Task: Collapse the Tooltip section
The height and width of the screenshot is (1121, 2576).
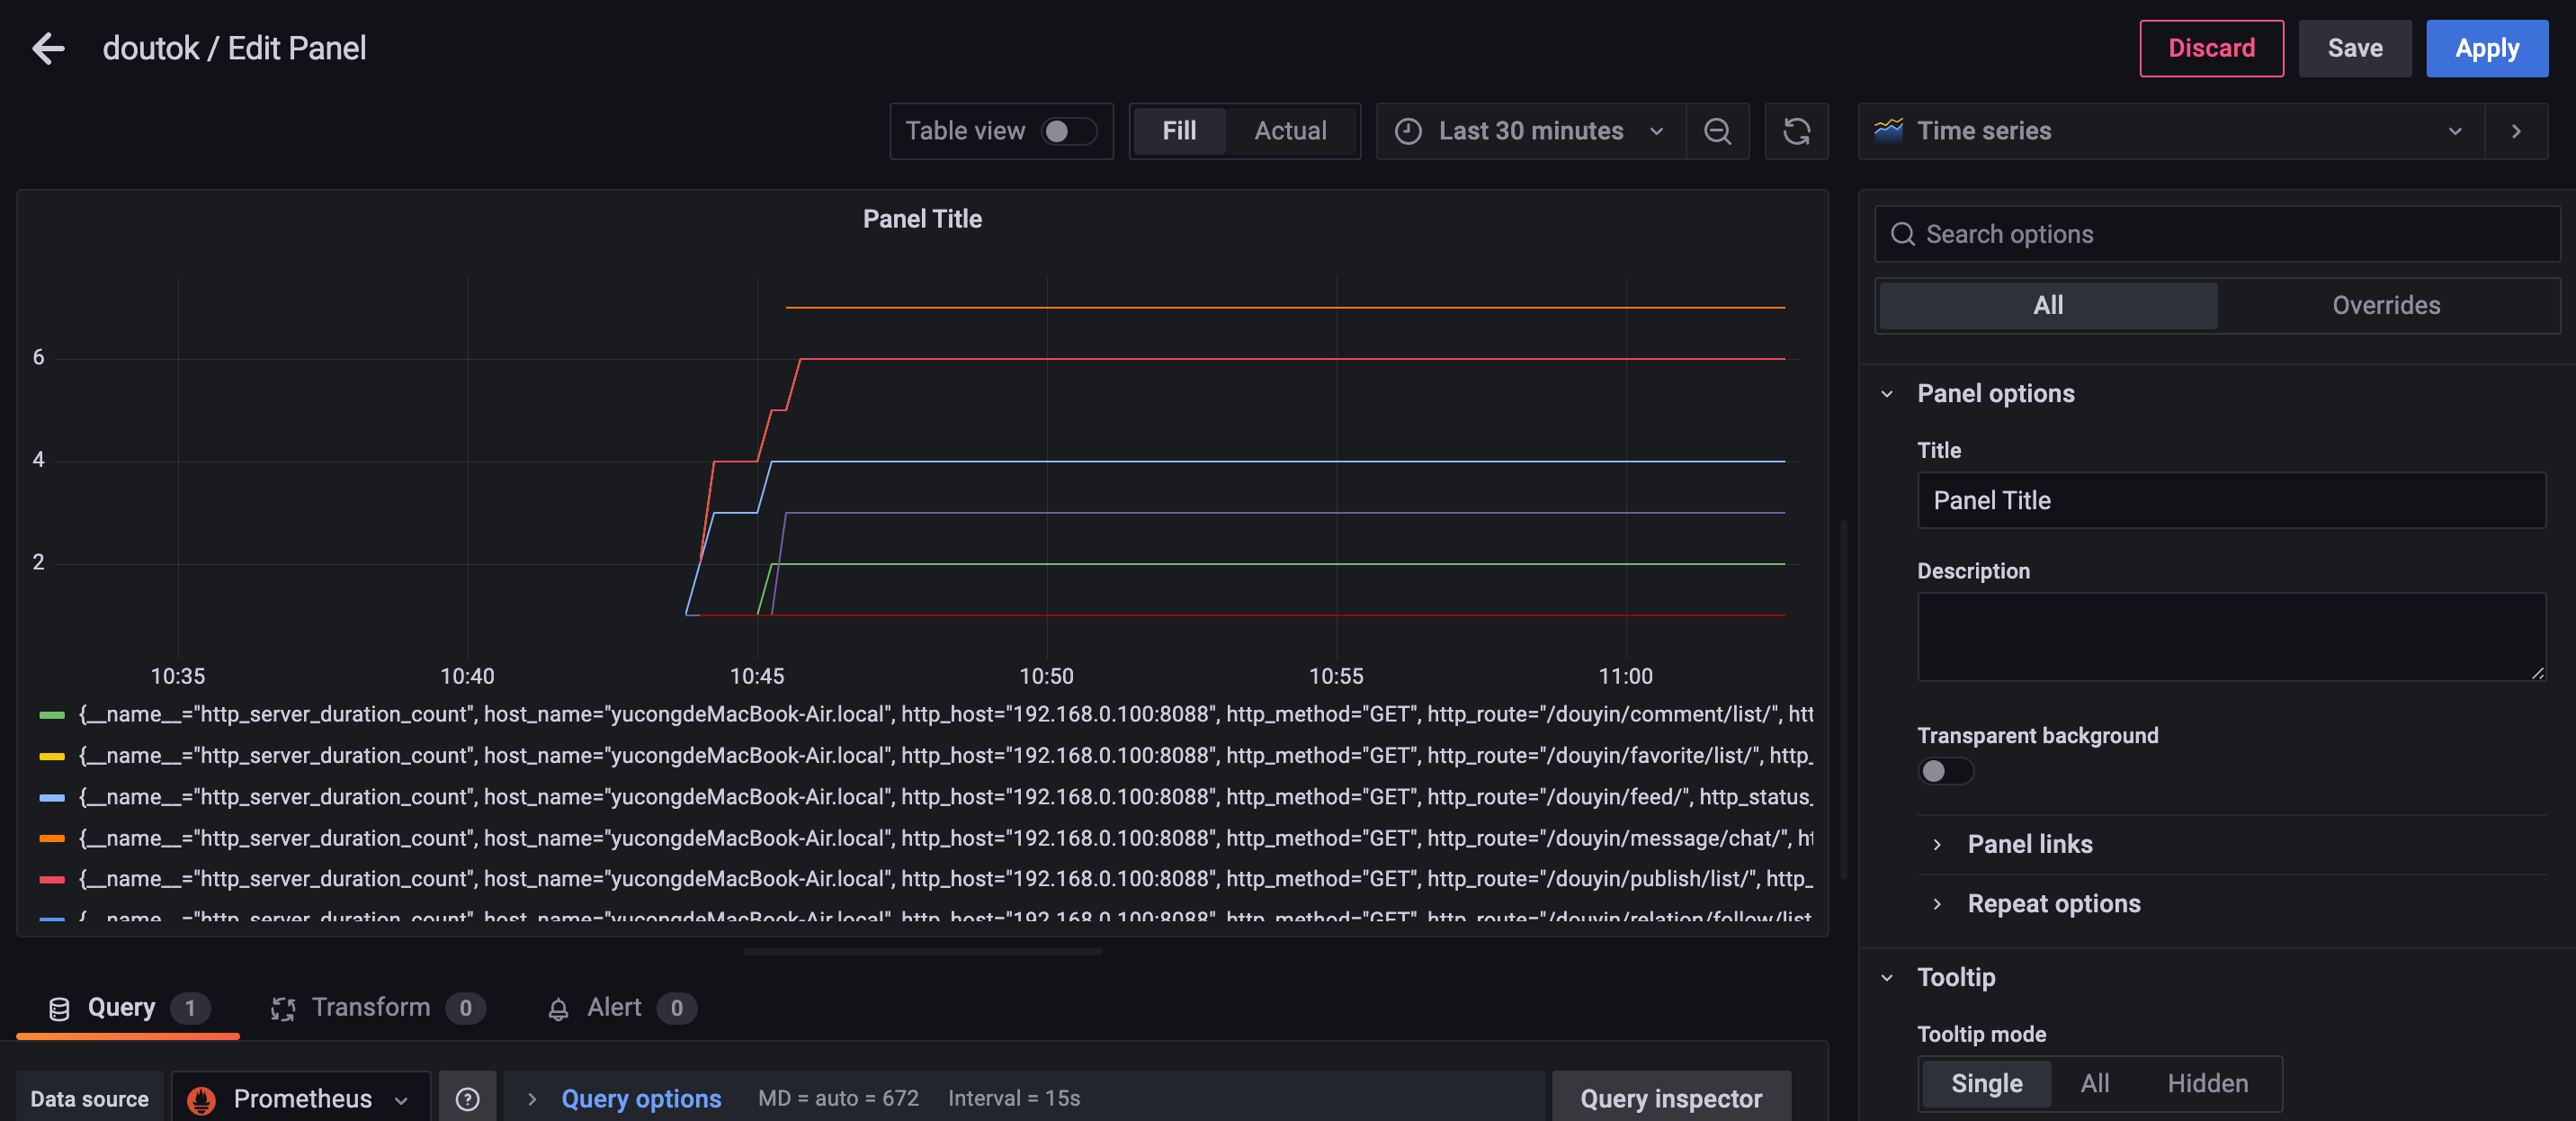Action: (1955, 977)
